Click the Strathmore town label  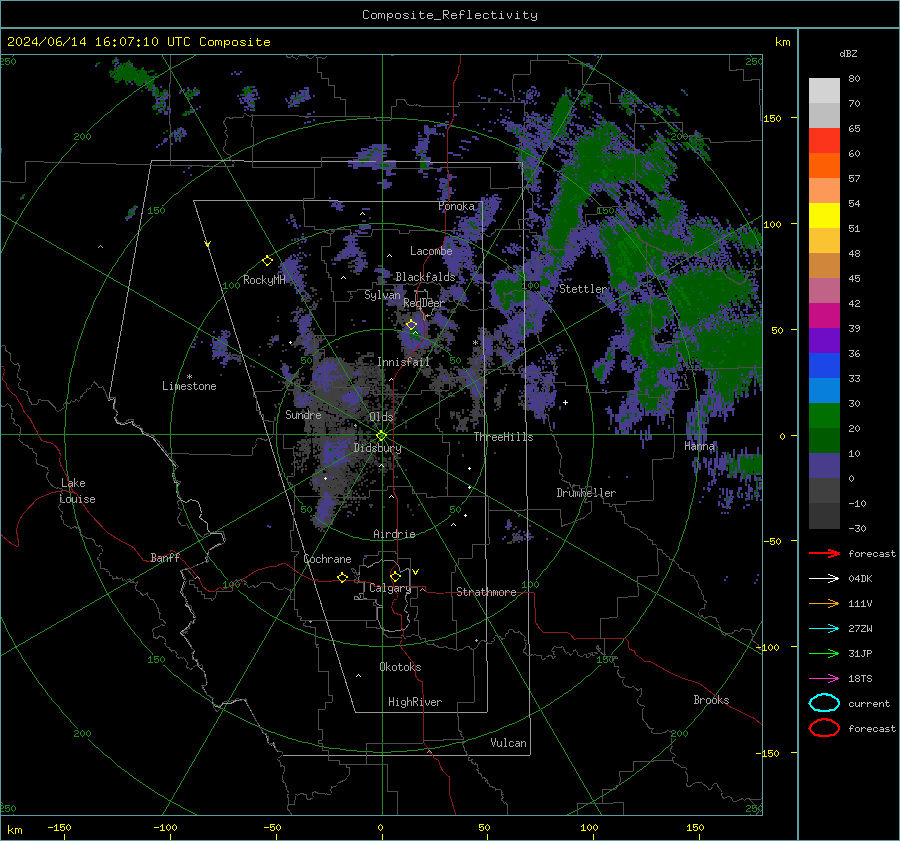[486, 592]
